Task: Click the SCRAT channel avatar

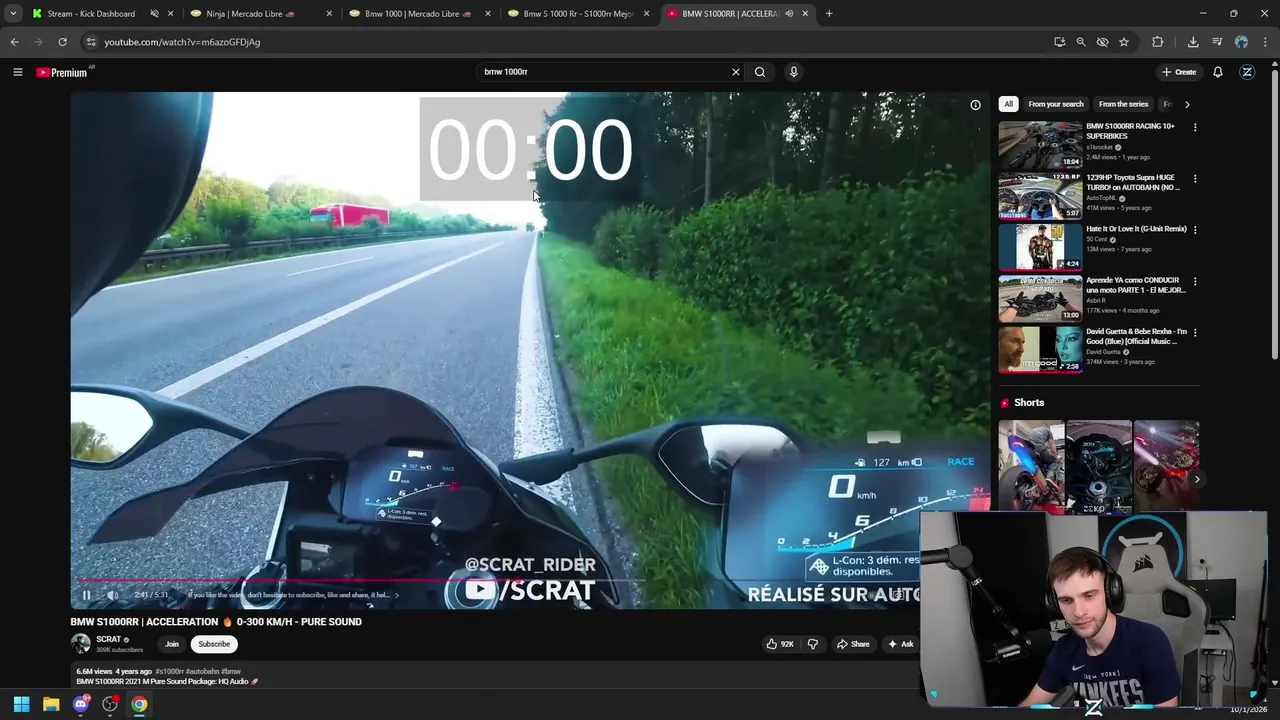Action: (80, 644)
